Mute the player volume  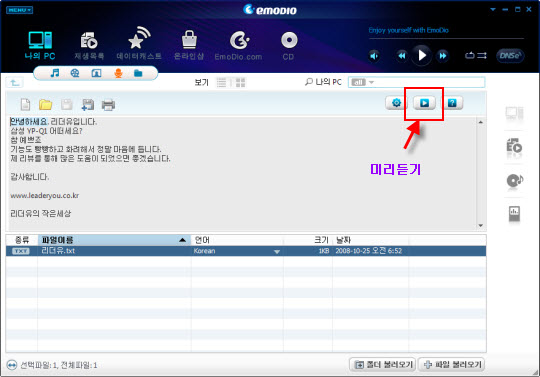pos(374,55)
